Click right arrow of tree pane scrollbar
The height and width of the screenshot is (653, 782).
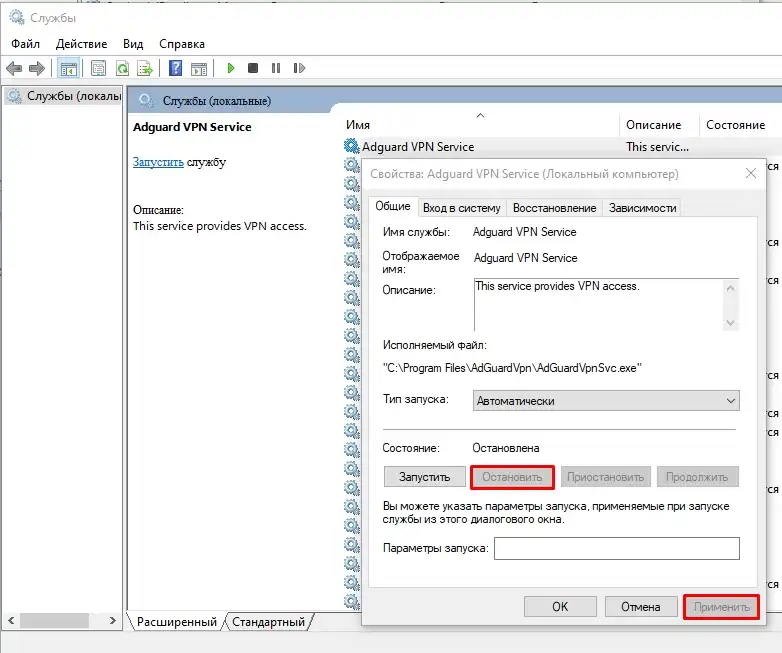[x=113, y=621]
